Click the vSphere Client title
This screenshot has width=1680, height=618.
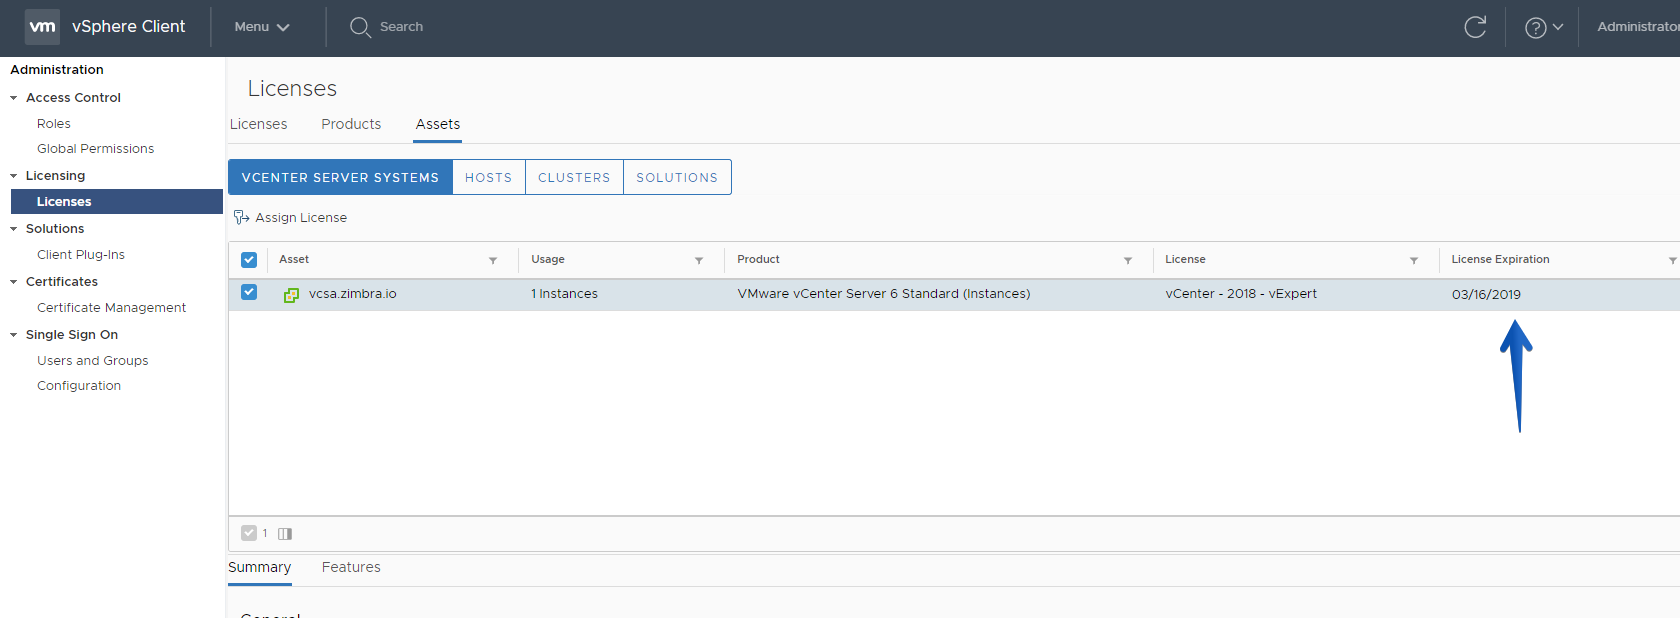point(128,27)
